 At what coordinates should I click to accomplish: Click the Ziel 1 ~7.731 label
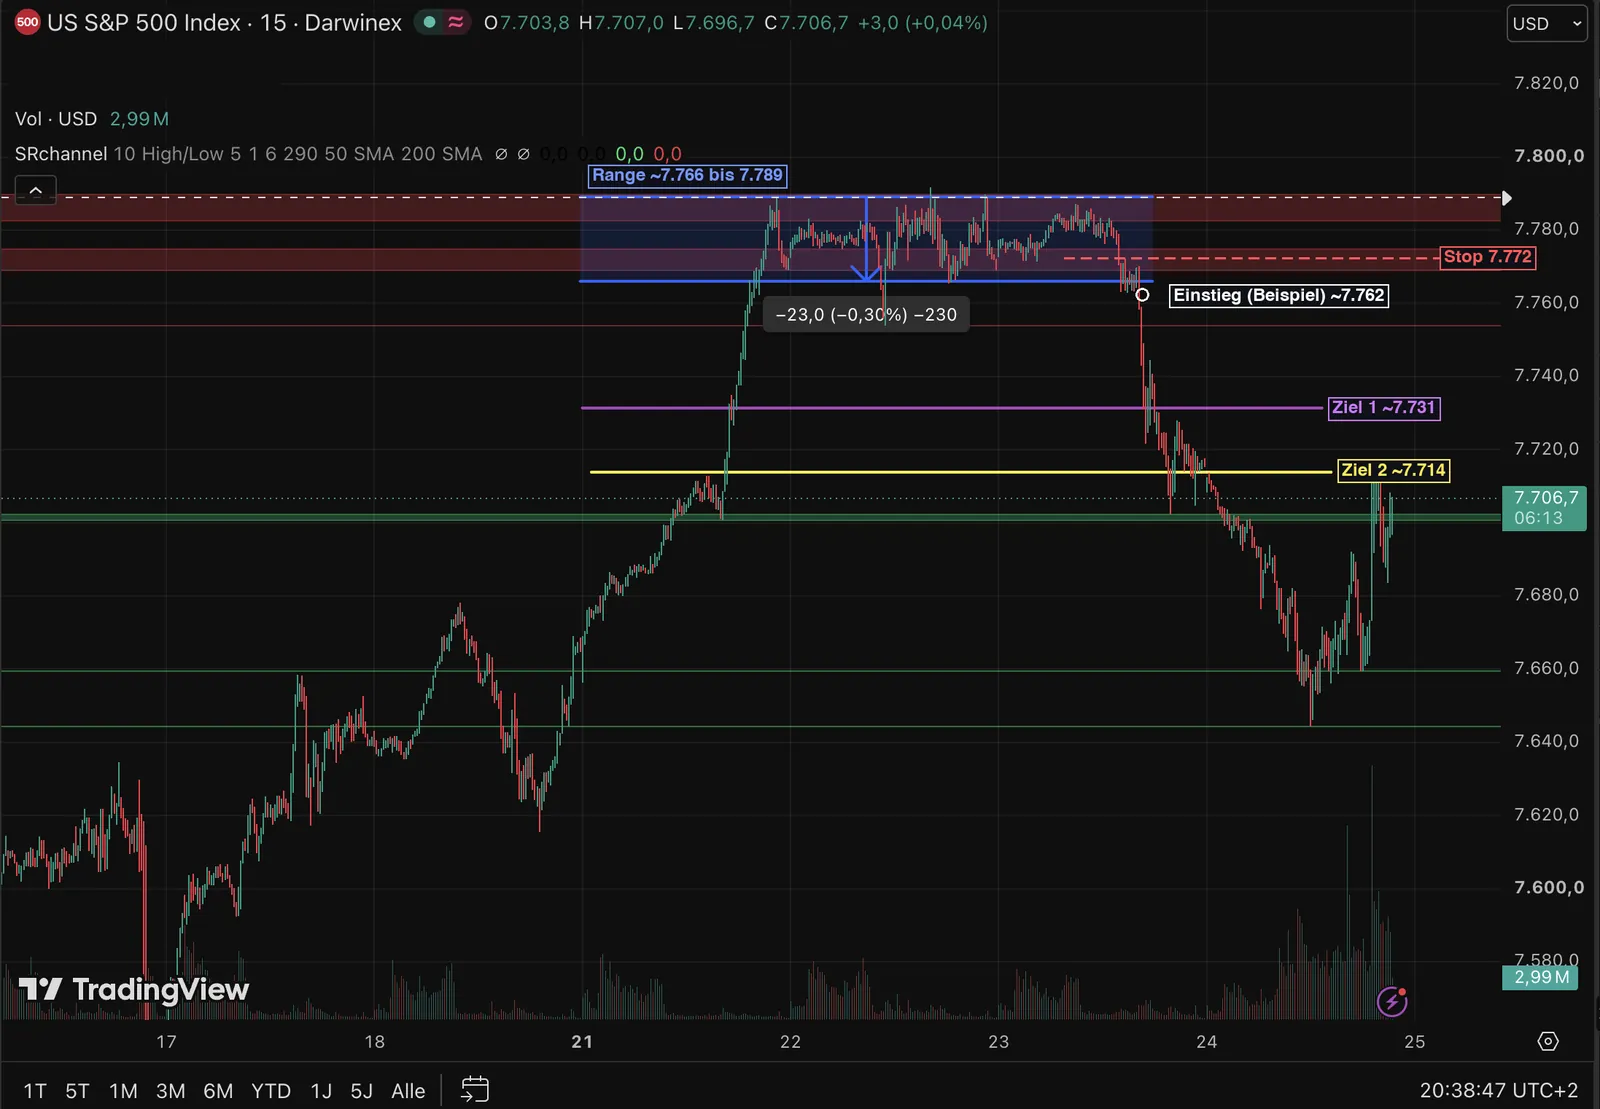[1383, 407]
